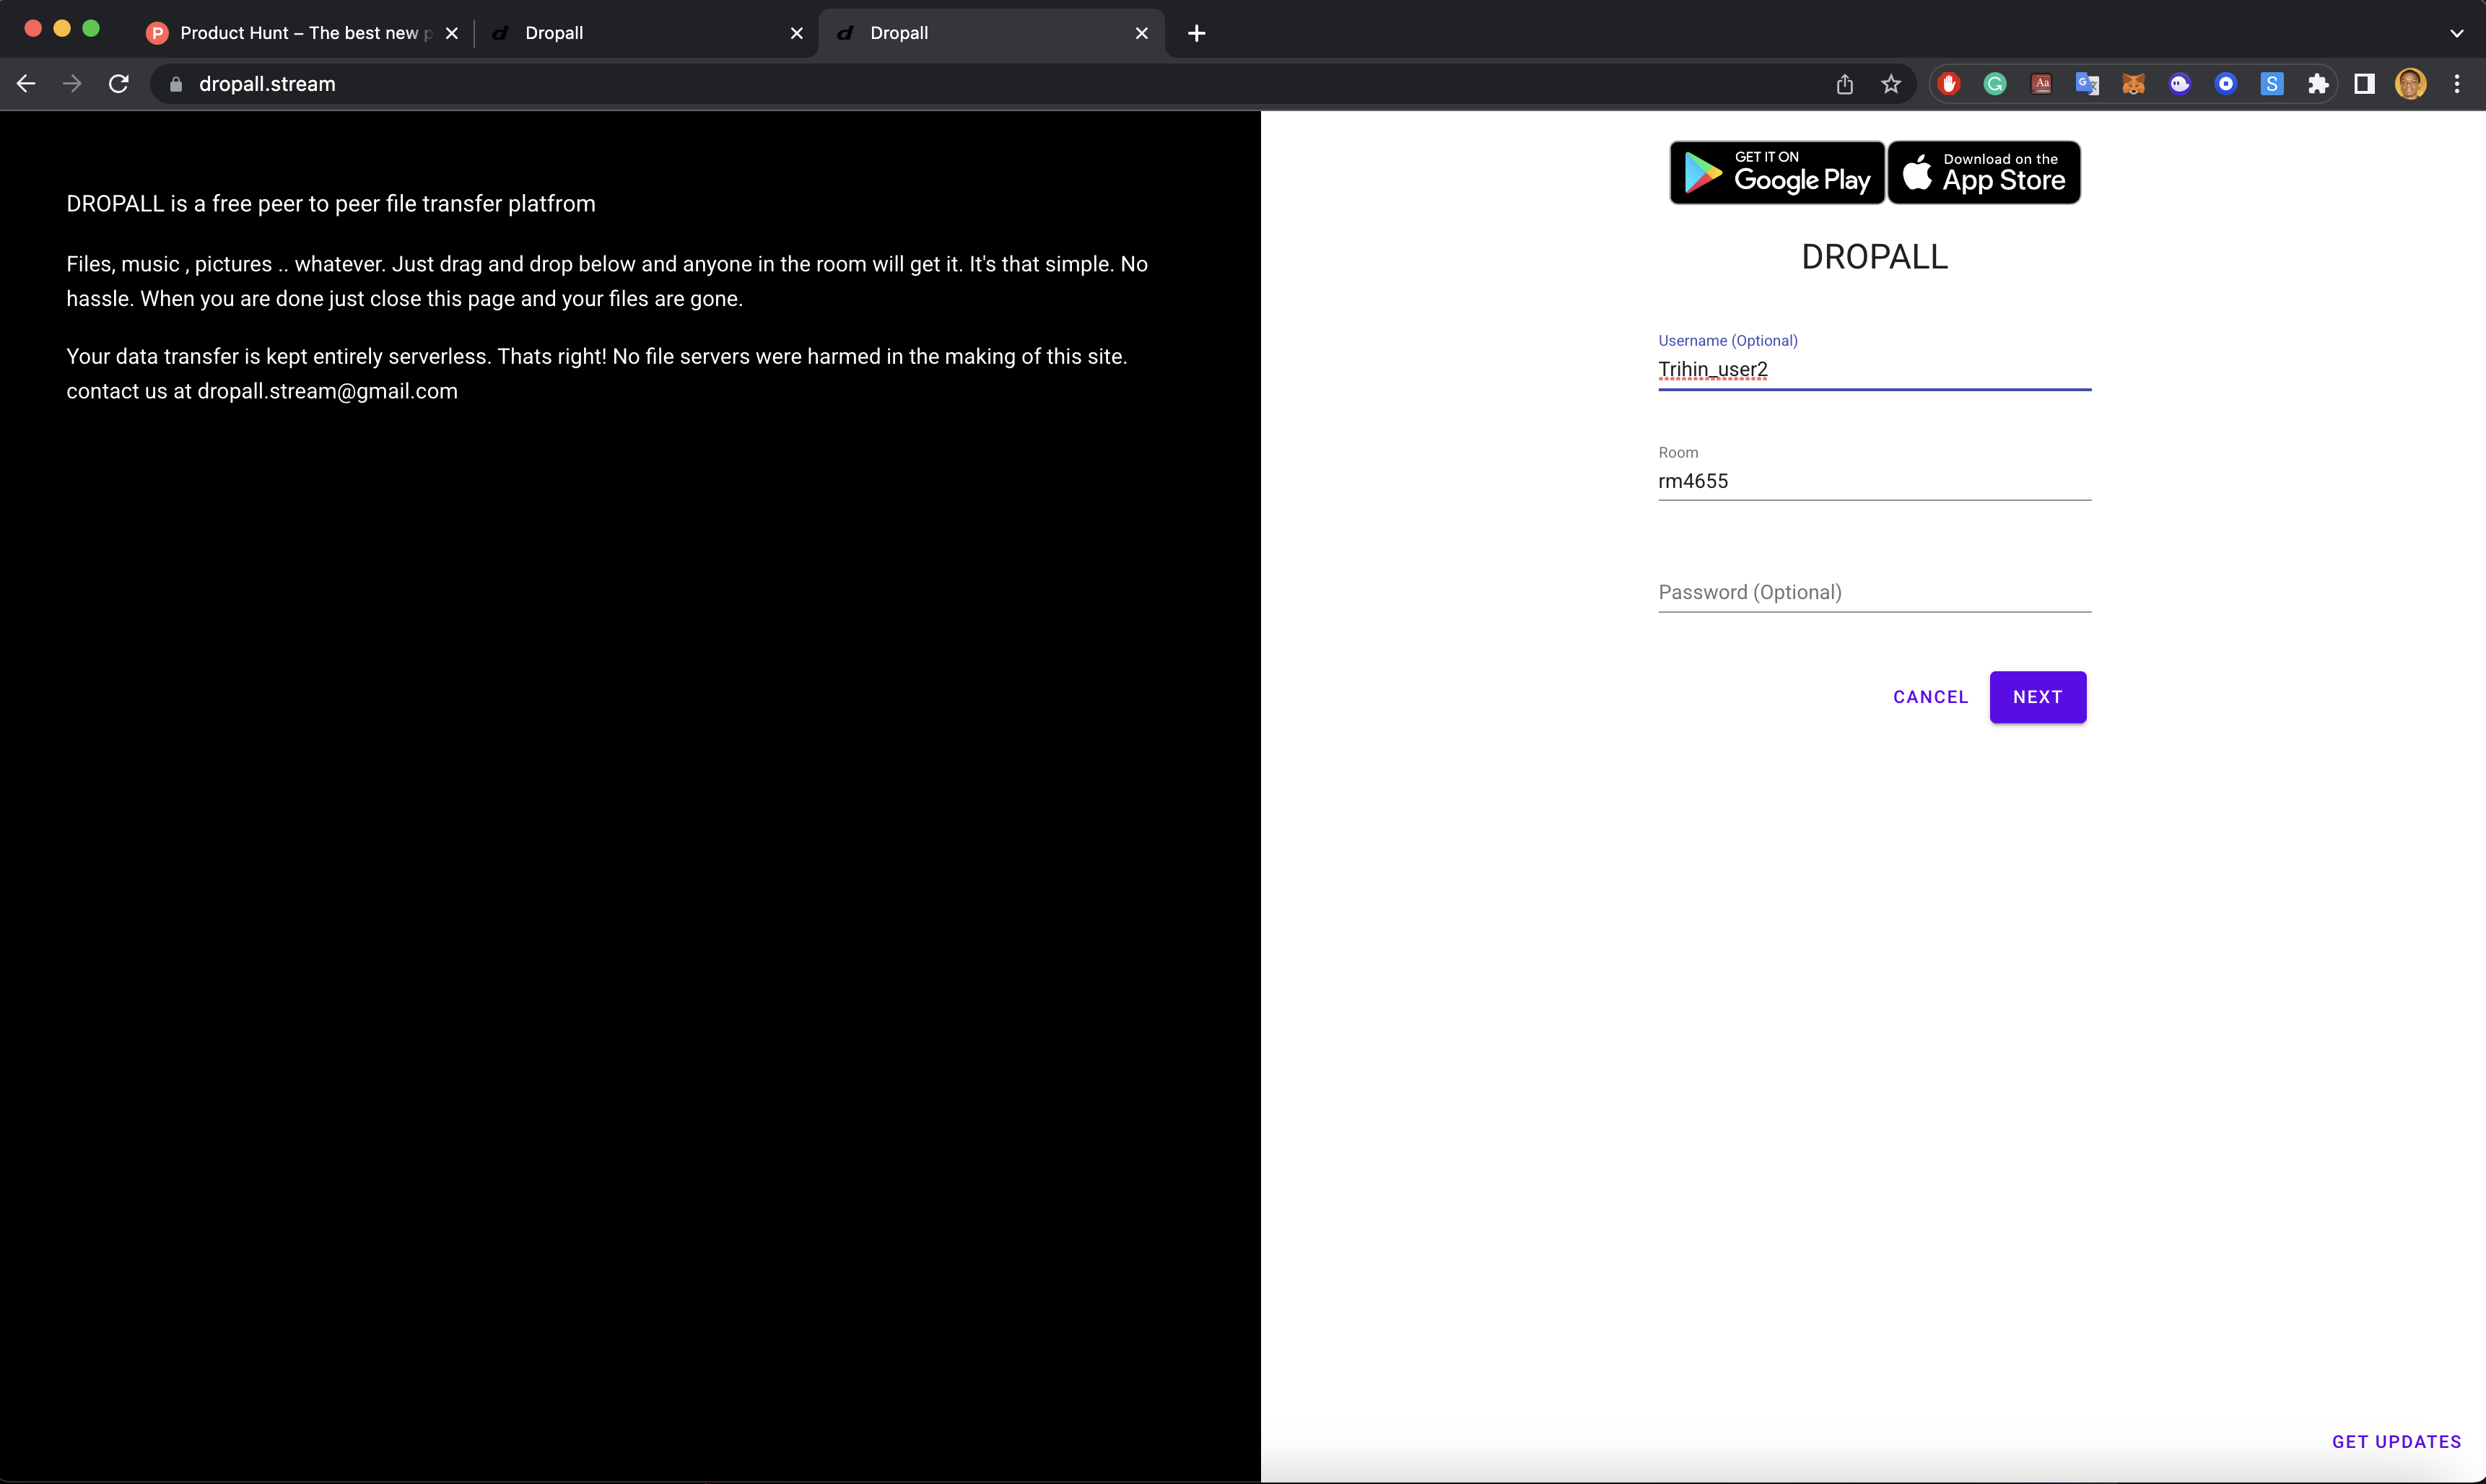Click the macOS green fullscreen button

(91, 29)
